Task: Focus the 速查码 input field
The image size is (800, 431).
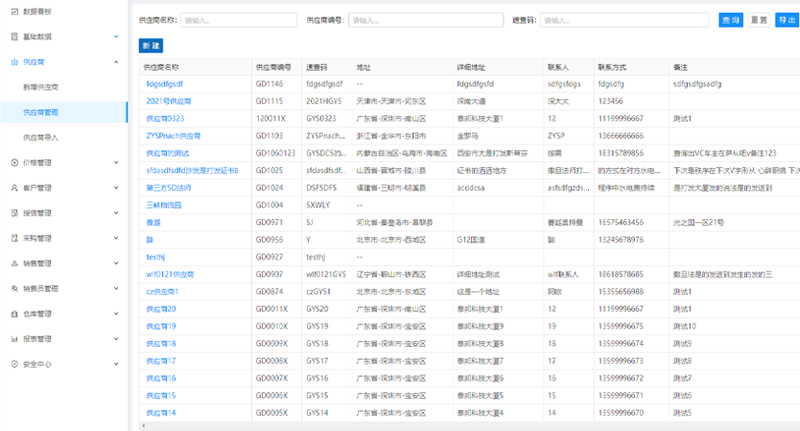Action: point(624,20)
